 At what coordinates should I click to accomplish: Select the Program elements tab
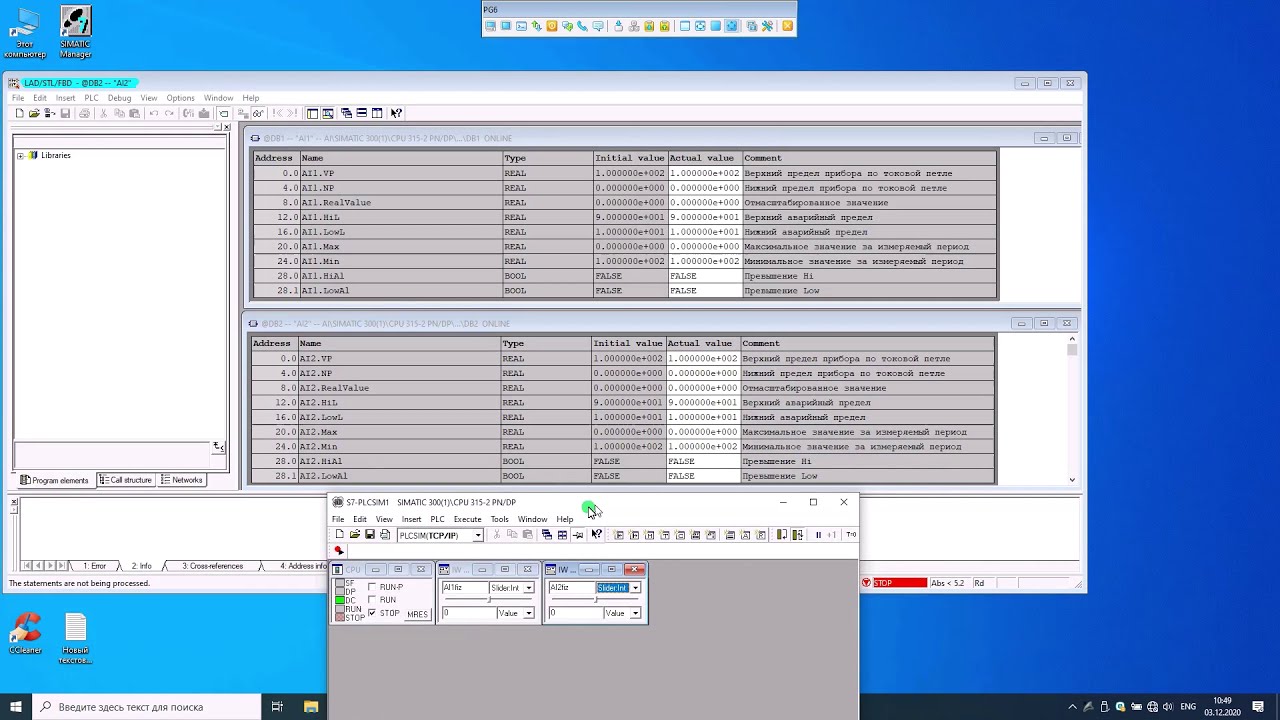(x=55, y=480)
